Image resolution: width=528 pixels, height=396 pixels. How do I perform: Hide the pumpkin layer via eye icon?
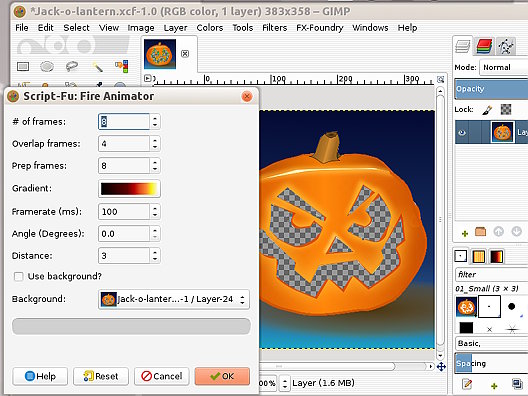(462, 132)
